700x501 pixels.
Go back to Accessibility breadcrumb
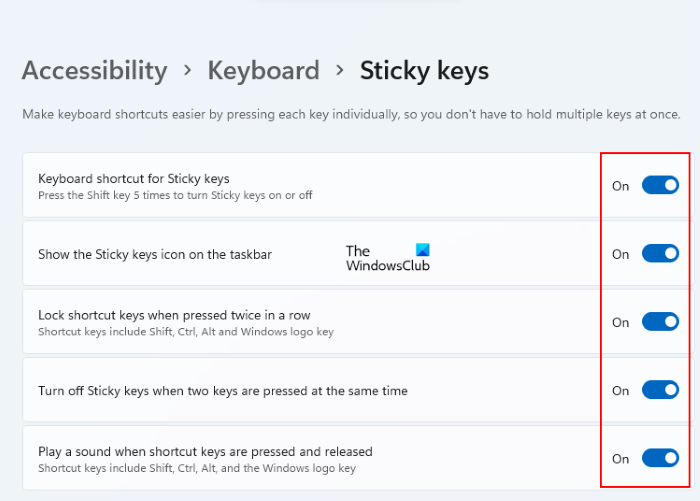point(94,71)
